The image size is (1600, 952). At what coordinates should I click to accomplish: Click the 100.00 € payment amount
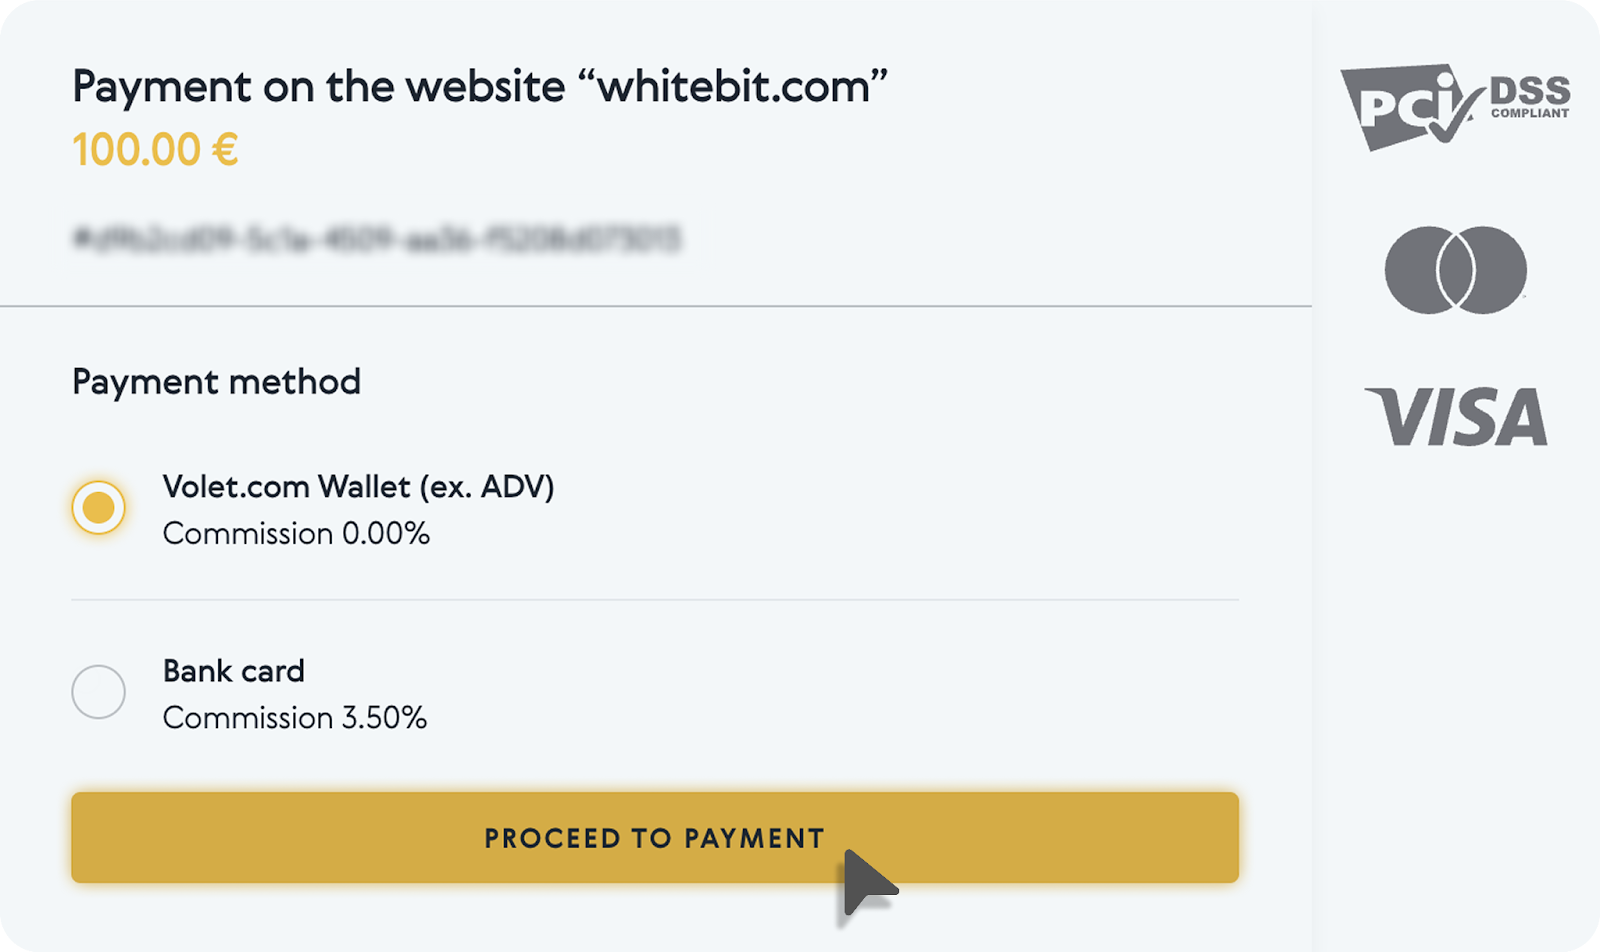[155, 151]
